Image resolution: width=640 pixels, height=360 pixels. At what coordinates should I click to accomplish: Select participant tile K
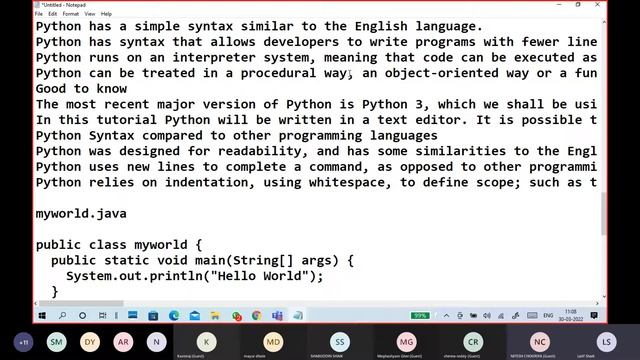tap(206, 342)
